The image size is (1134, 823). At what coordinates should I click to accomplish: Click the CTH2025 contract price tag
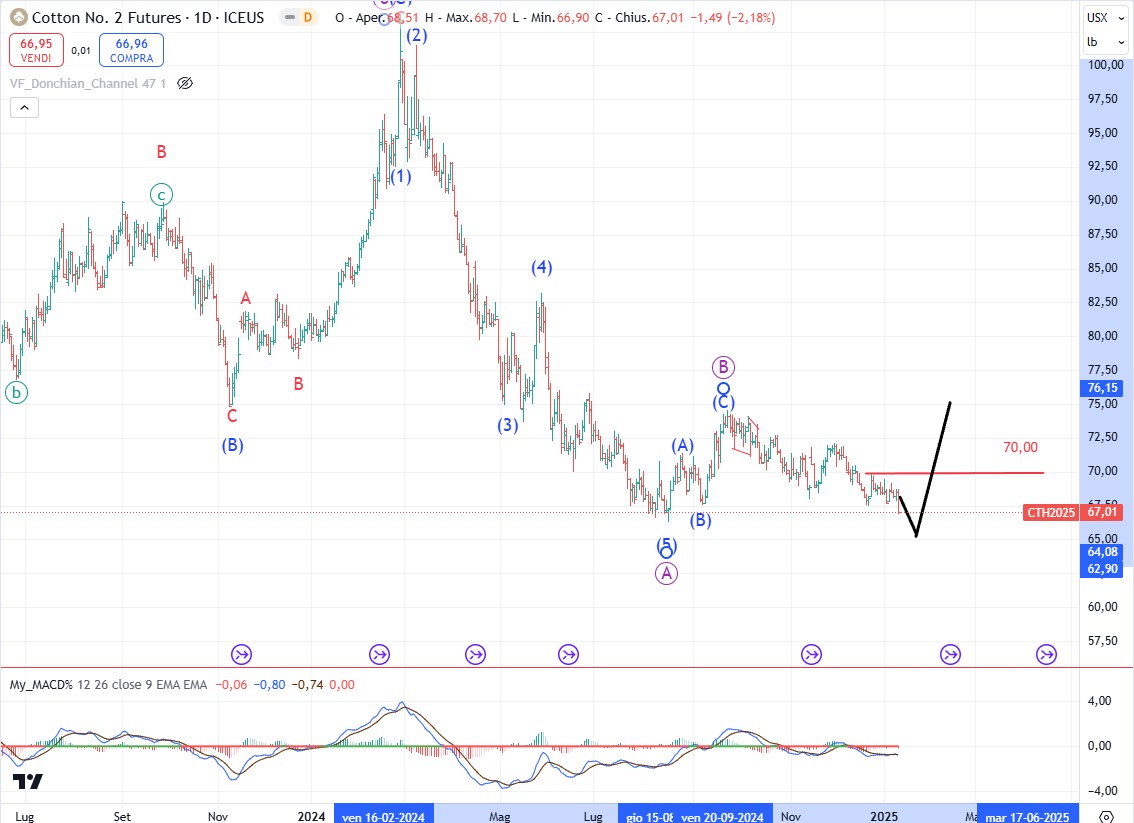tap(1052, 513)
